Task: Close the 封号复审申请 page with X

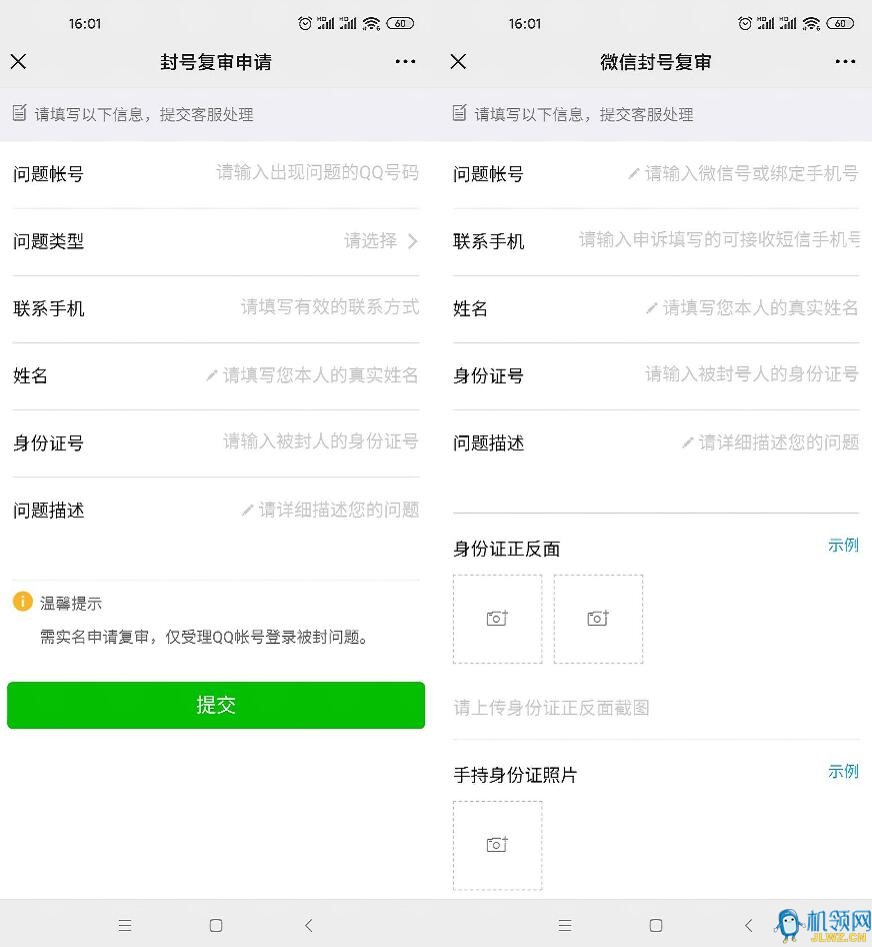Action: pos(18,61)
